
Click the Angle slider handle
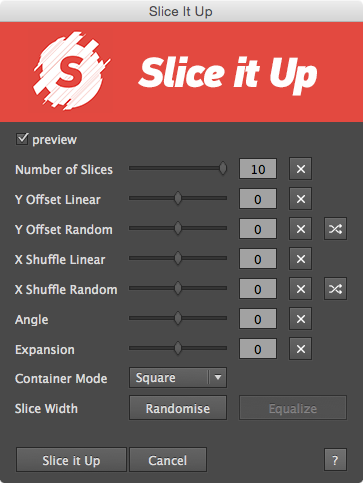point(178,318)
